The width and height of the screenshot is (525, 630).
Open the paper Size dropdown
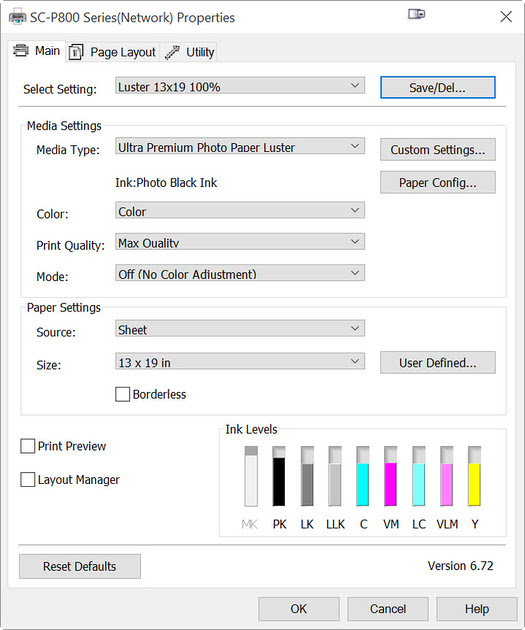(x=240, y=362)
